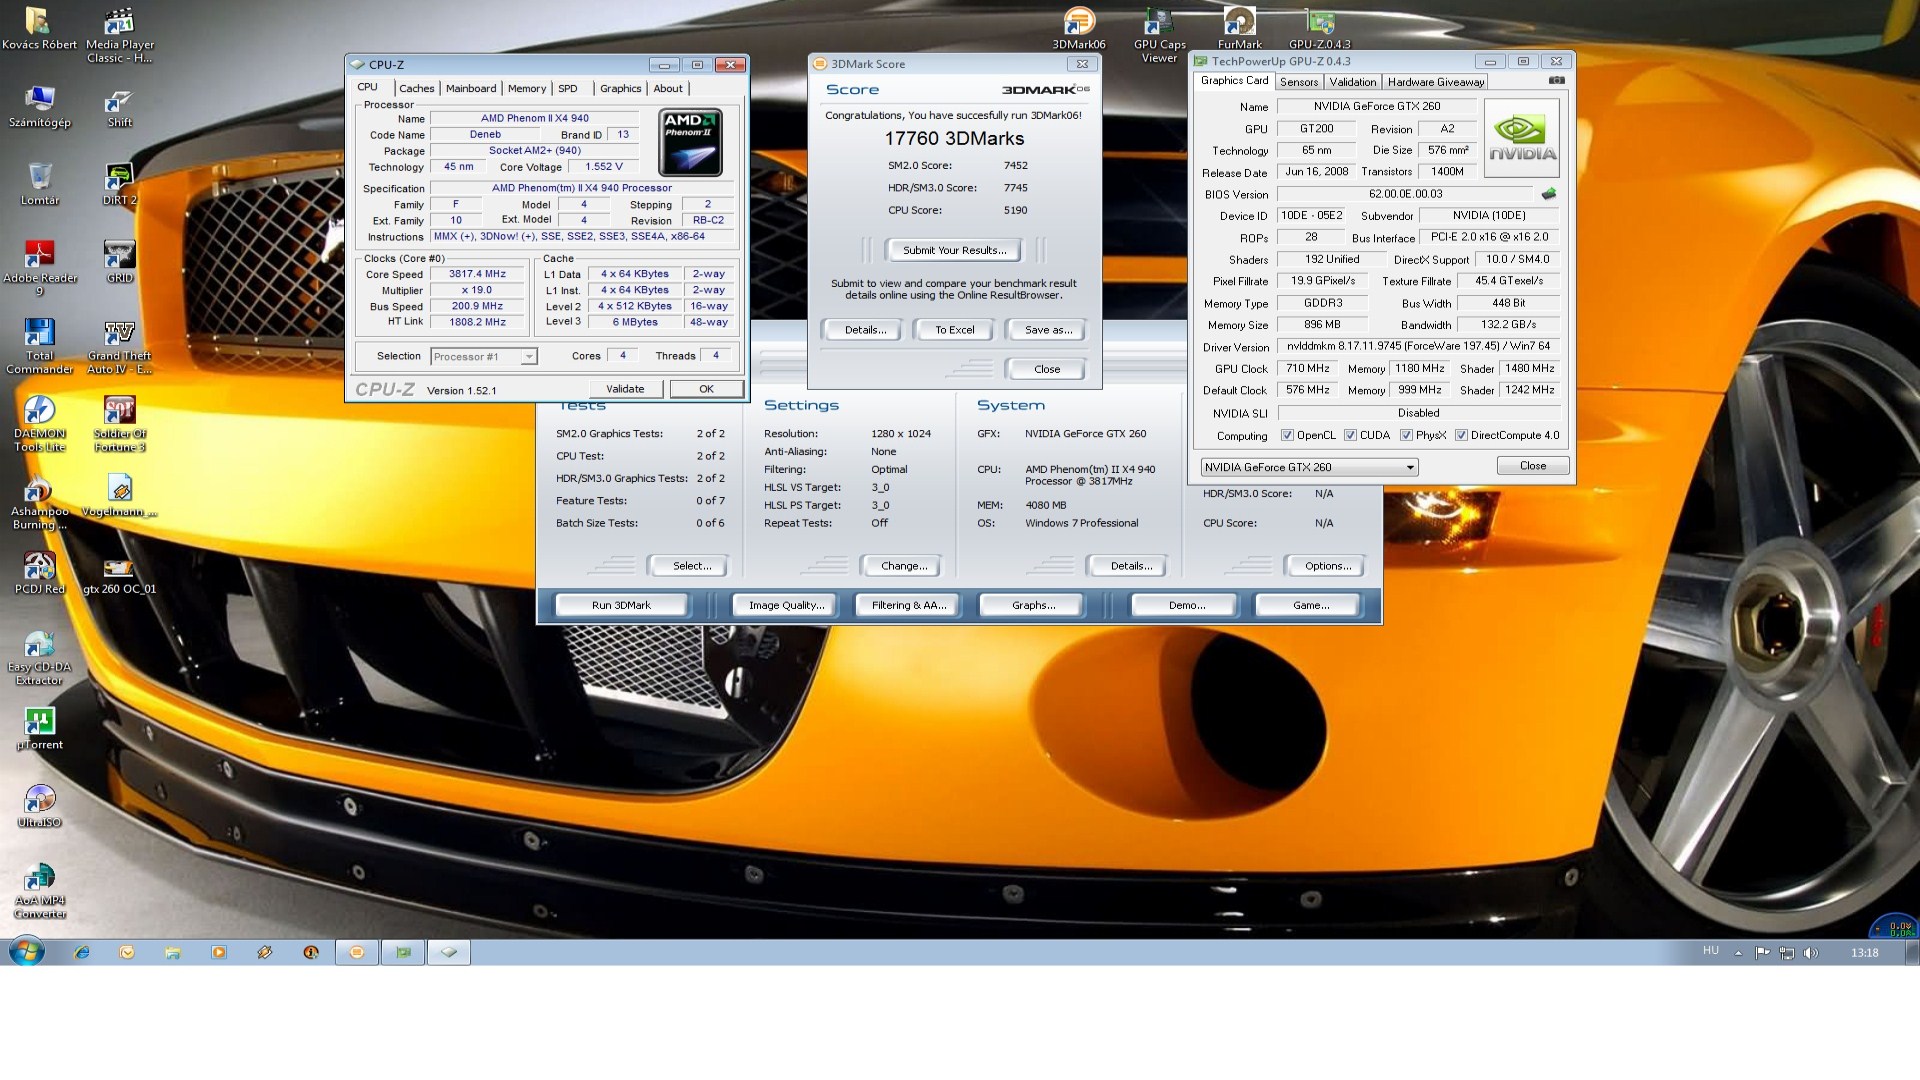The image size is (1920, 1080).
Task: Click the Options button in 3DMark06
Action: pos(1327,566)
